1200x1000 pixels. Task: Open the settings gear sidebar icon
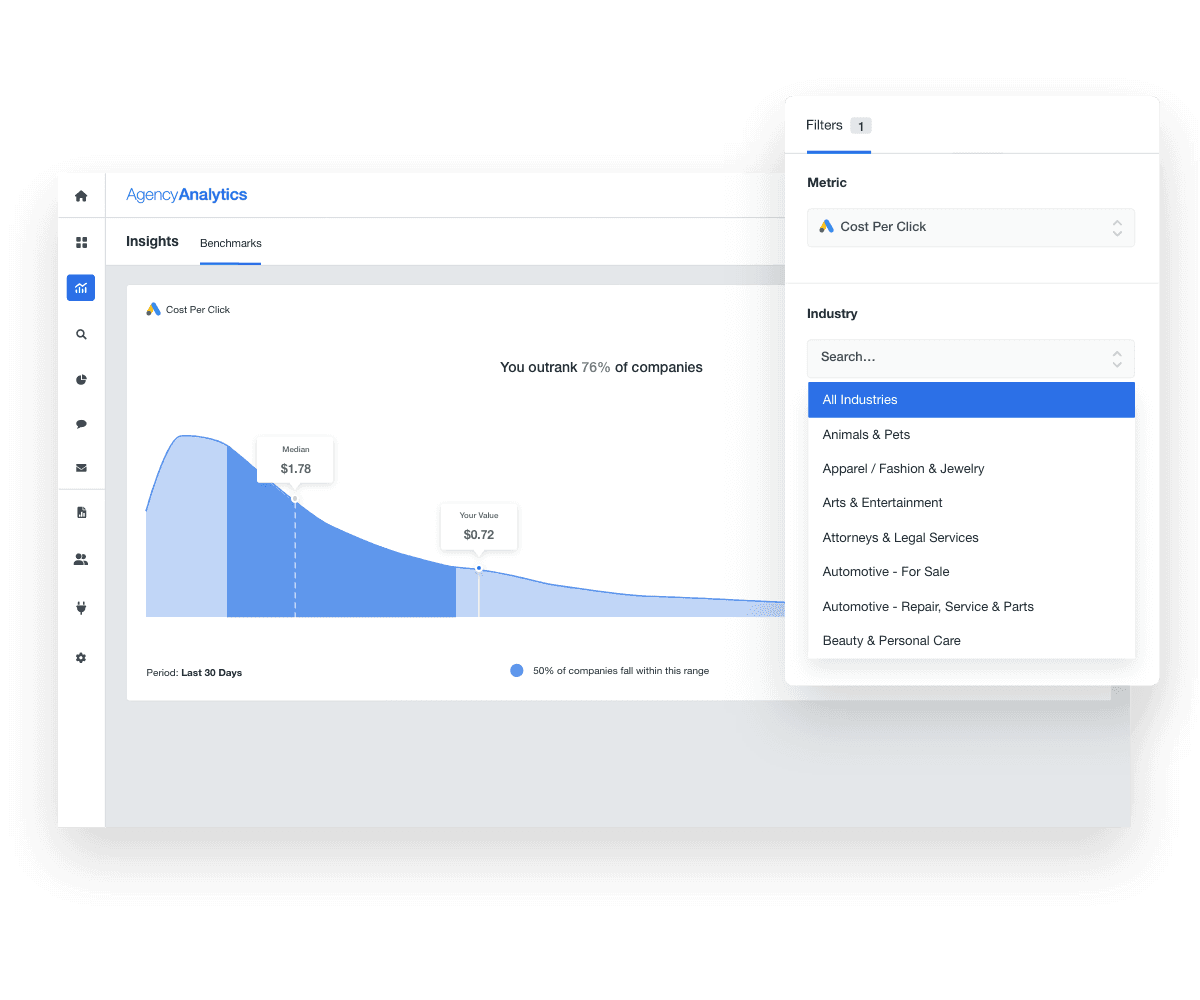tap(81, 658)
